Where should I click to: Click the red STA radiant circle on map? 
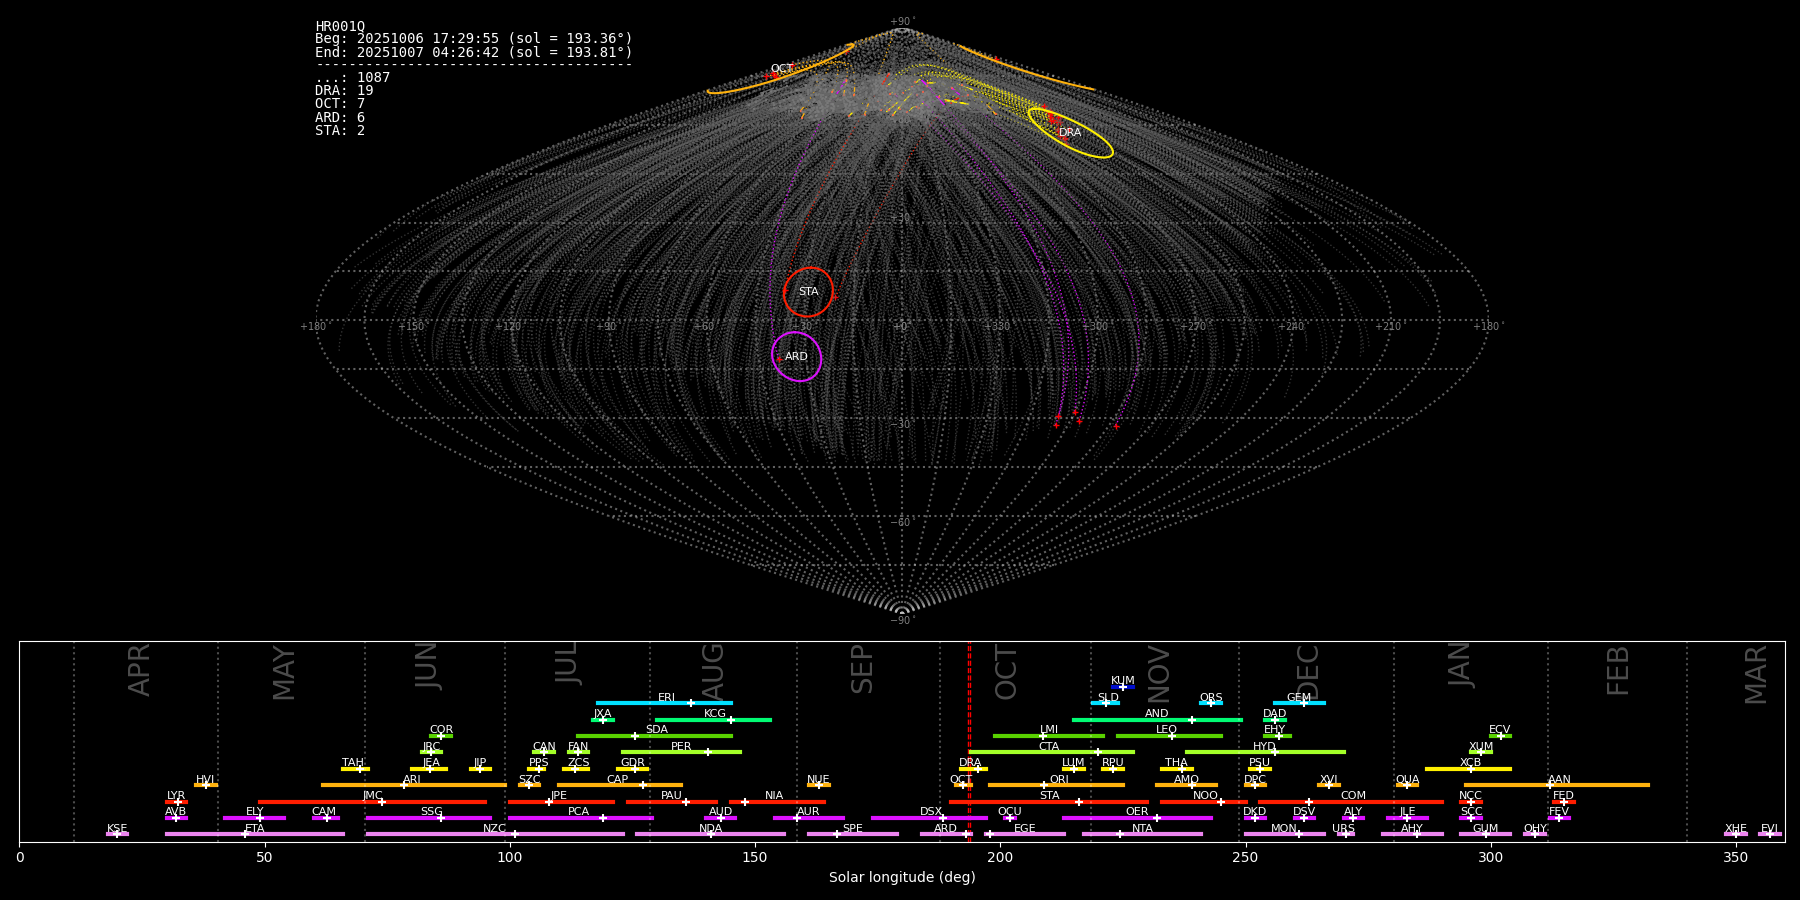[808, 292]
